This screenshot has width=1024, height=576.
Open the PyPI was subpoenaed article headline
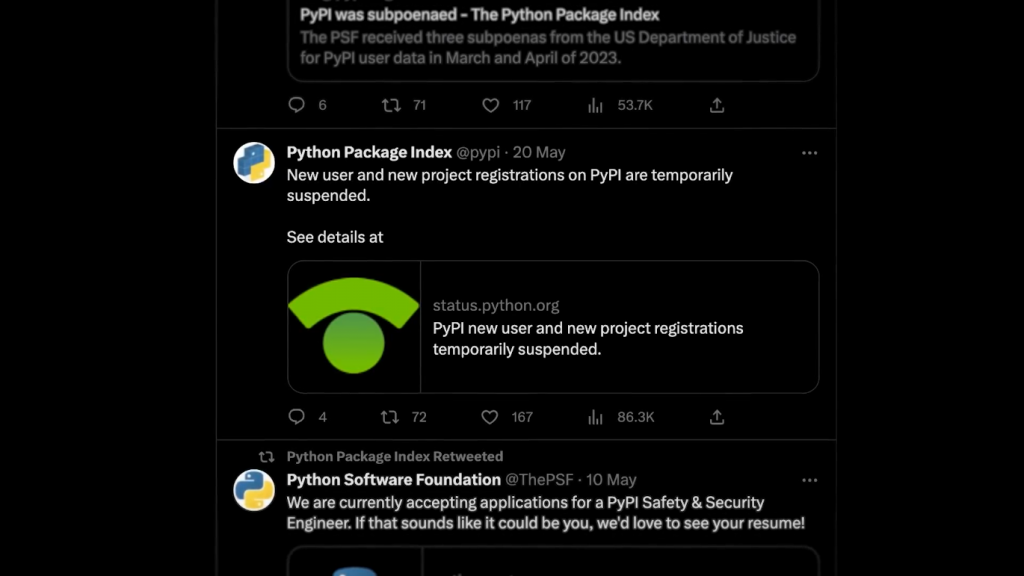point(480,15)
